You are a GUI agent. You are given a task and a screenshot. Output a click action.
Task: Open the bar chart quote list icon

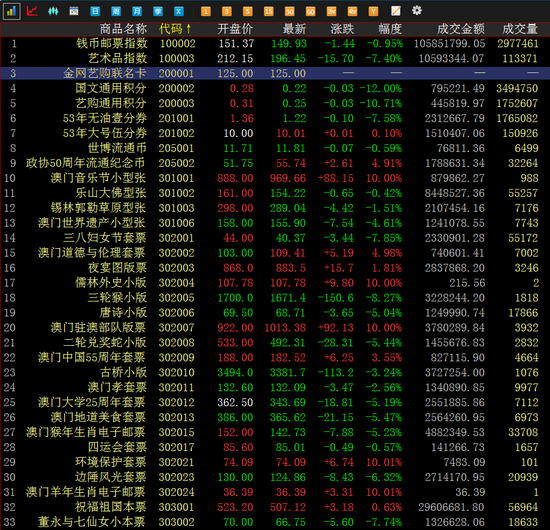[x=11, y=11]
